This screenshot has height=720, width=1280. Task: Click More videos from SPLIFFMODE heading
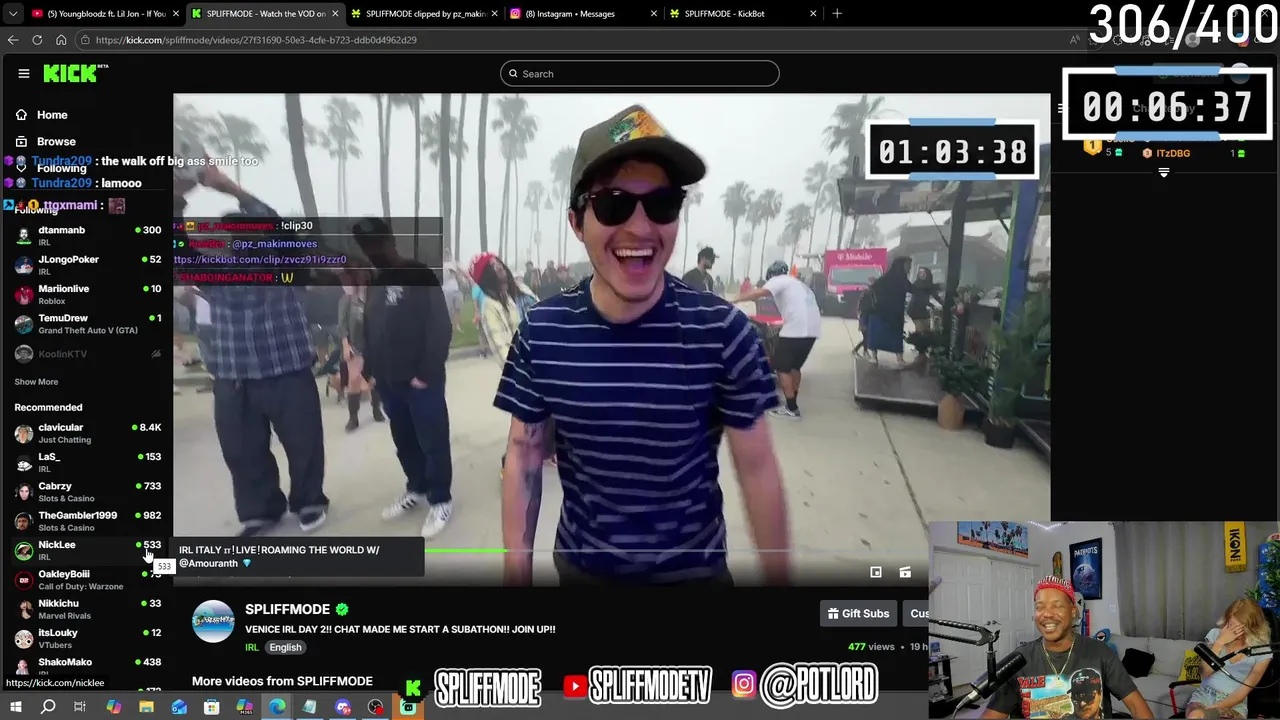(x=282, y=681)
